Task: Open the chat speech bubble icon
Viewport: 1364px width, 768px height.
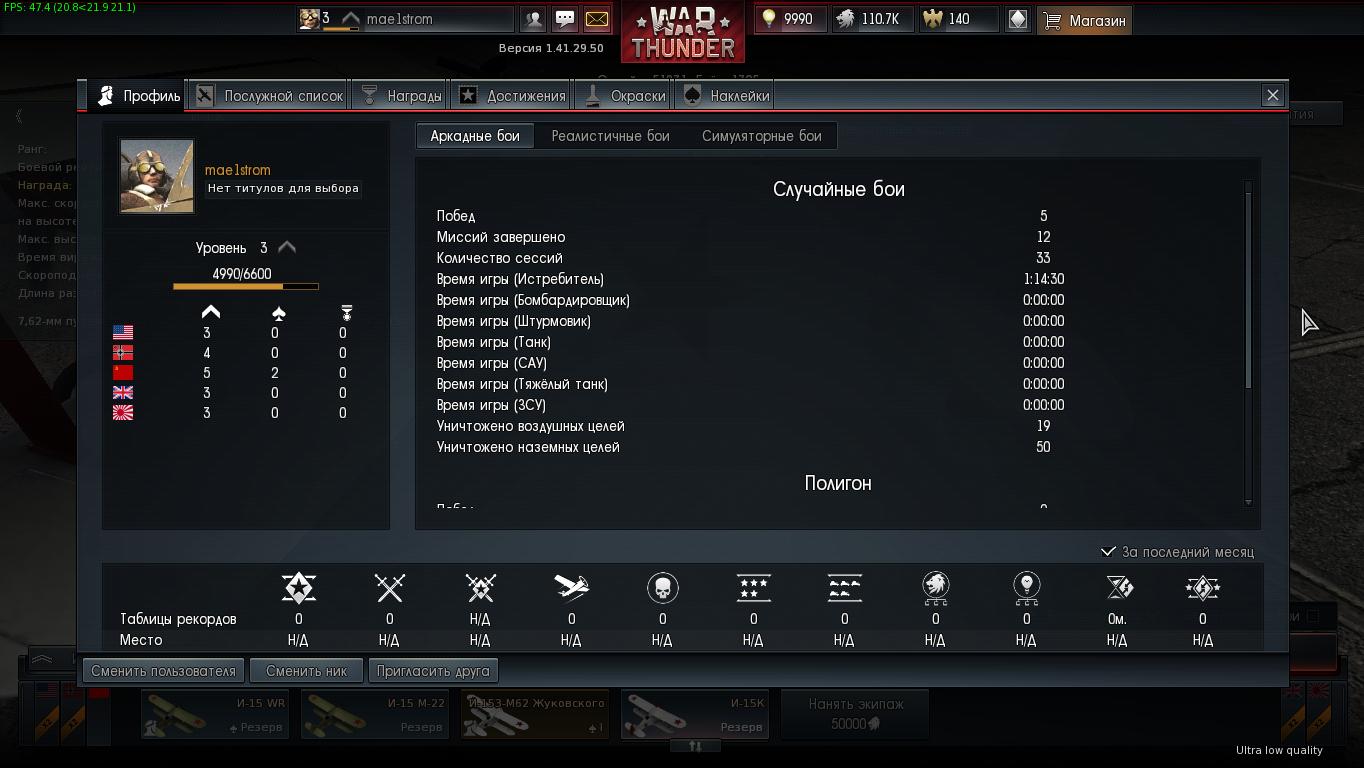Action: click(565, 19)
